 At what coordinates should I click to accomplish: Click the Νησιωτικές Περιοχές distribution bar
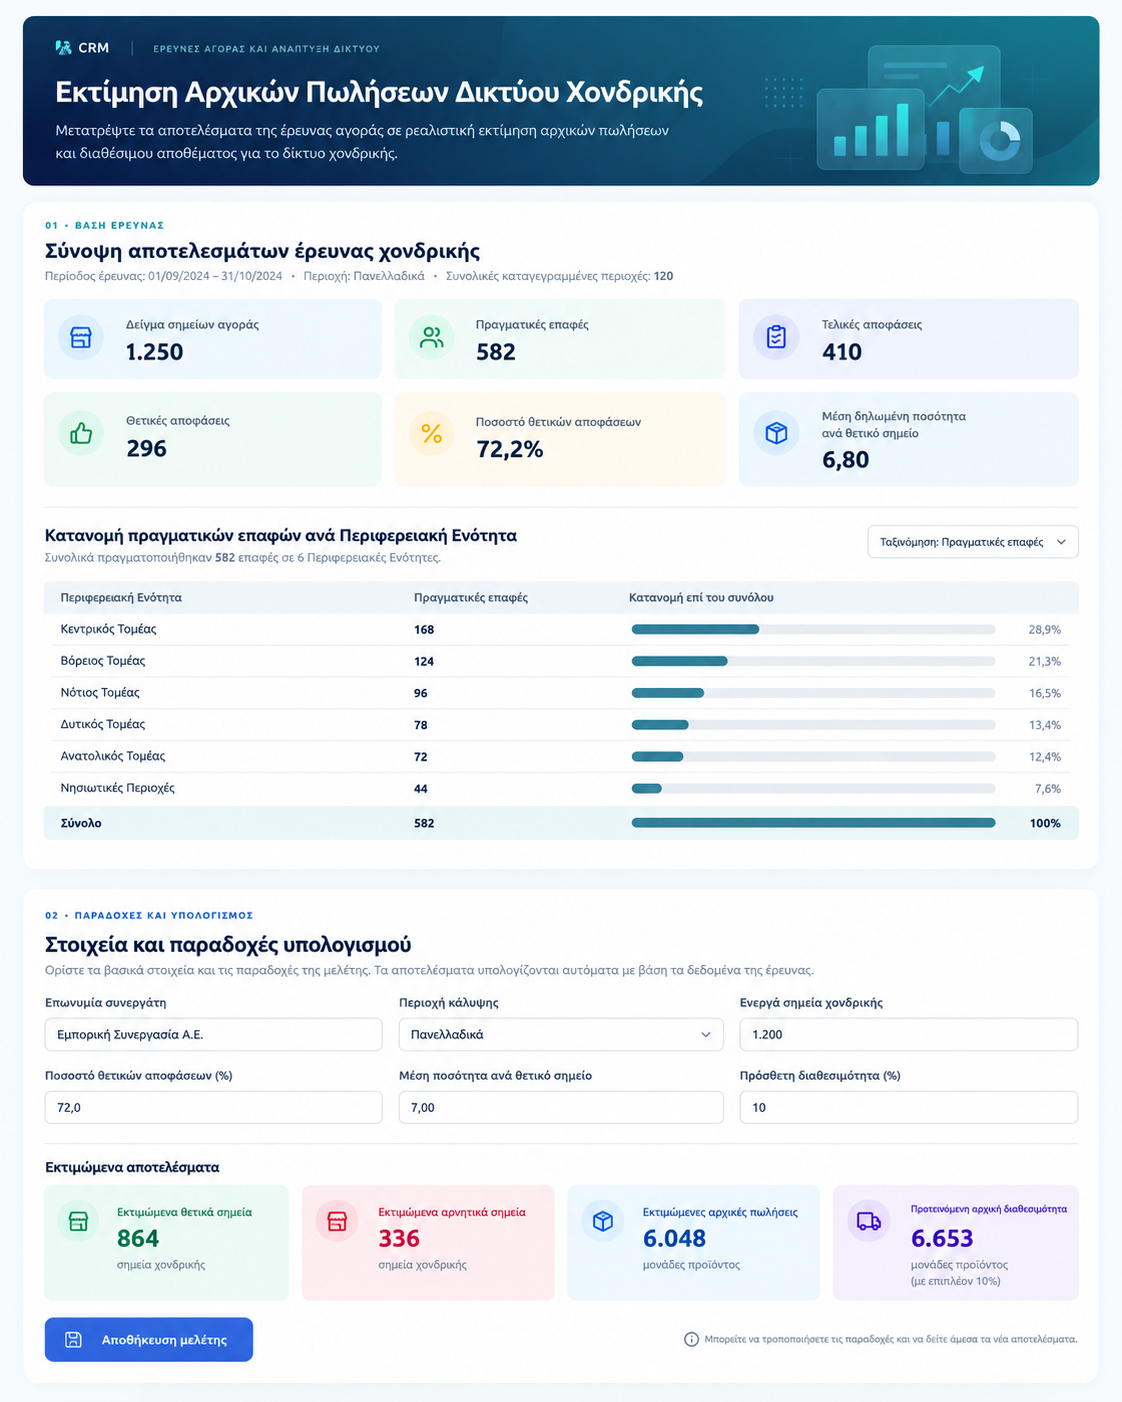[813, 788]
